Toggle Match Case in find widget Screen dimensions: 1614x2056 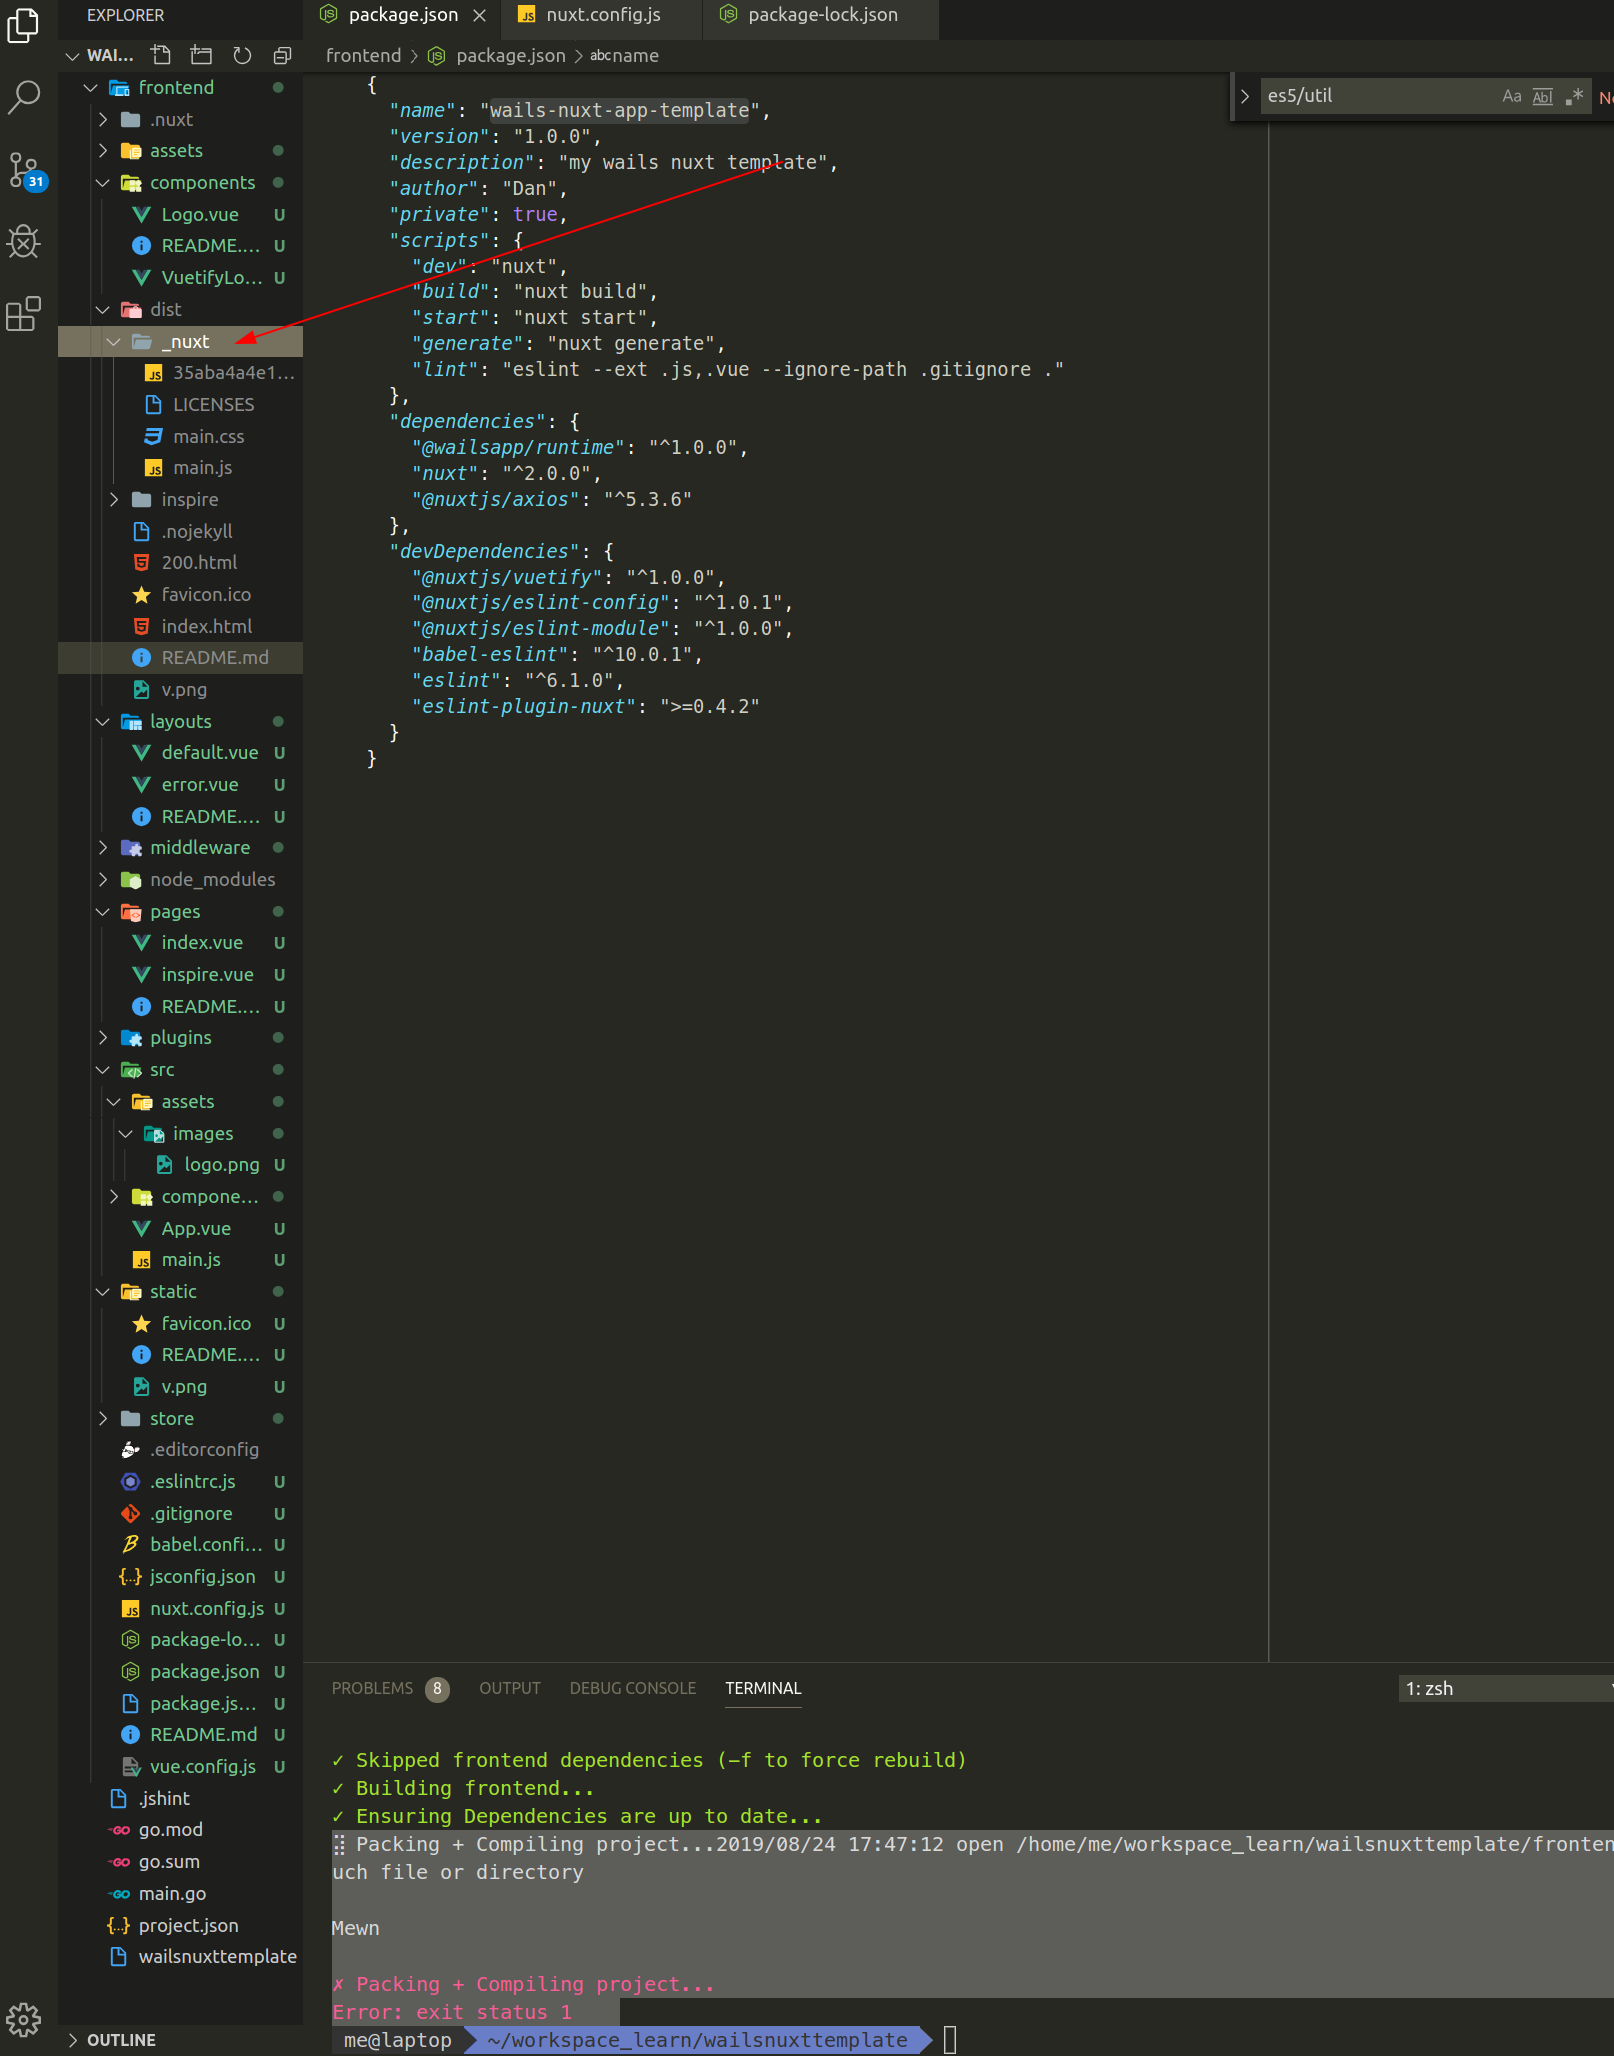[1511, 96]
